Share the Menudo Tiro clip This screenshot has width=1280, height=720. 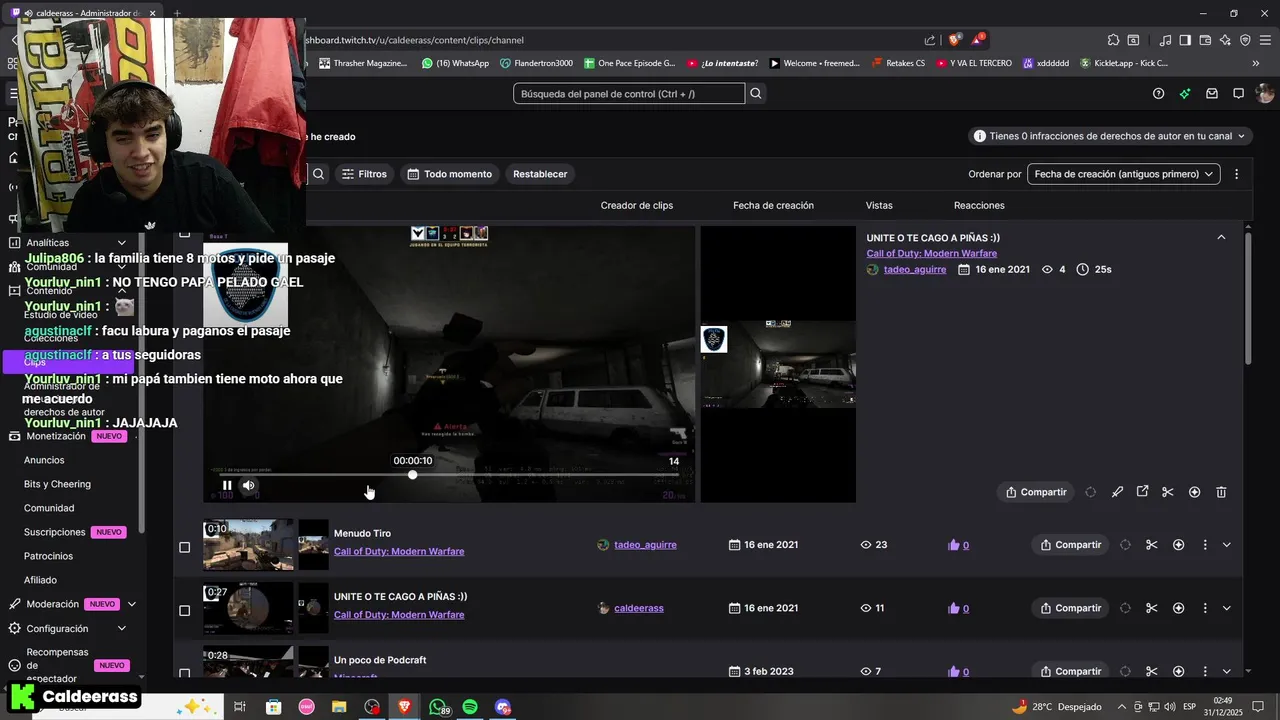(1070, 545)
